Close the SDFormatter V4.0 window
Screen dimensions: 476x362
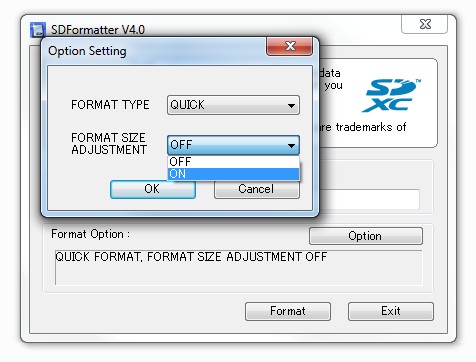click(x=424, y=24)
